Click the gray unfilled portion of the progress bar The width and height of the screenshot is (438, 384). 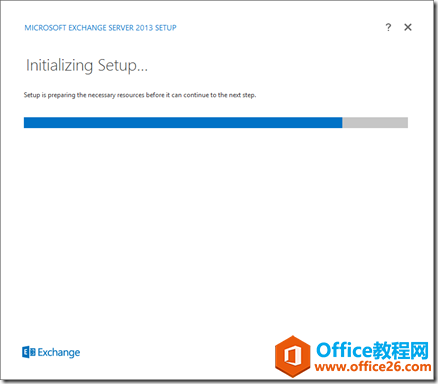pos(375,122)
